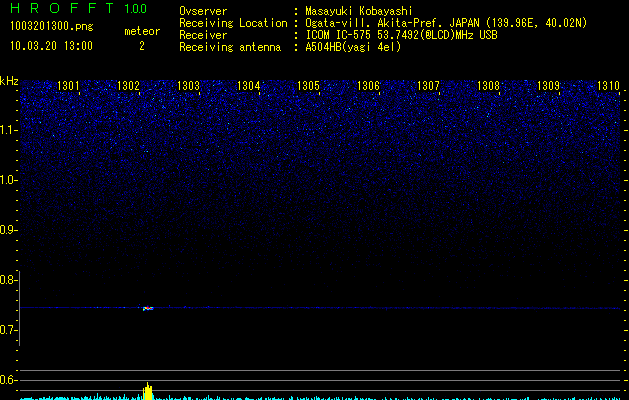Click the 0.8 frequency axis label

(8, 280)
